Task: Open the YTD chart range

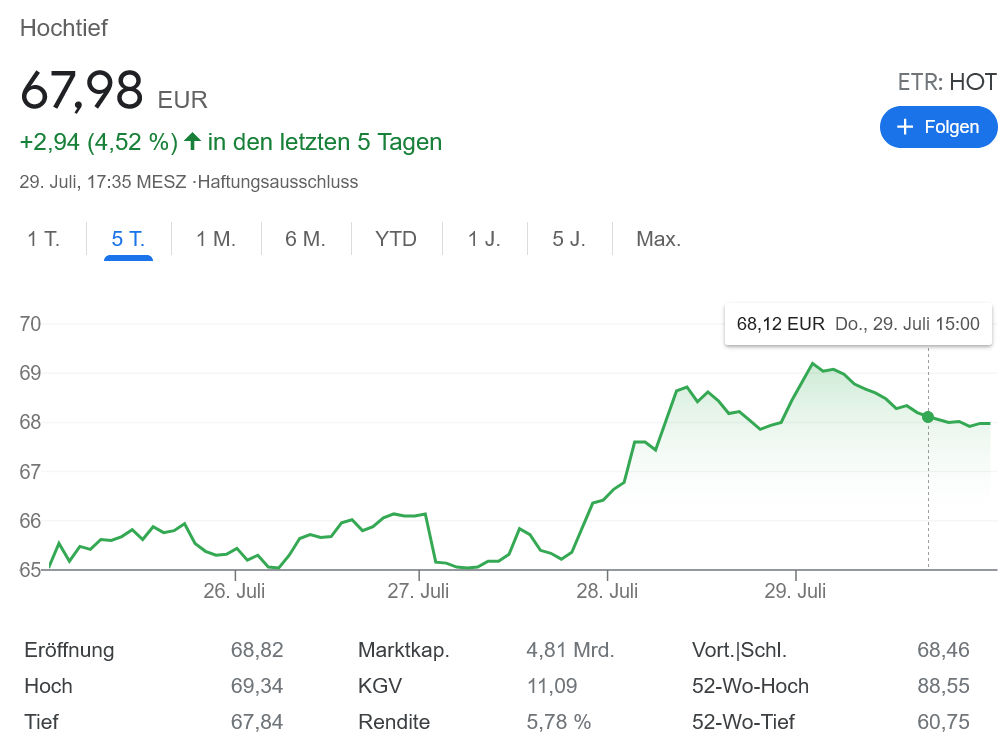Action: tap(396, 239)
